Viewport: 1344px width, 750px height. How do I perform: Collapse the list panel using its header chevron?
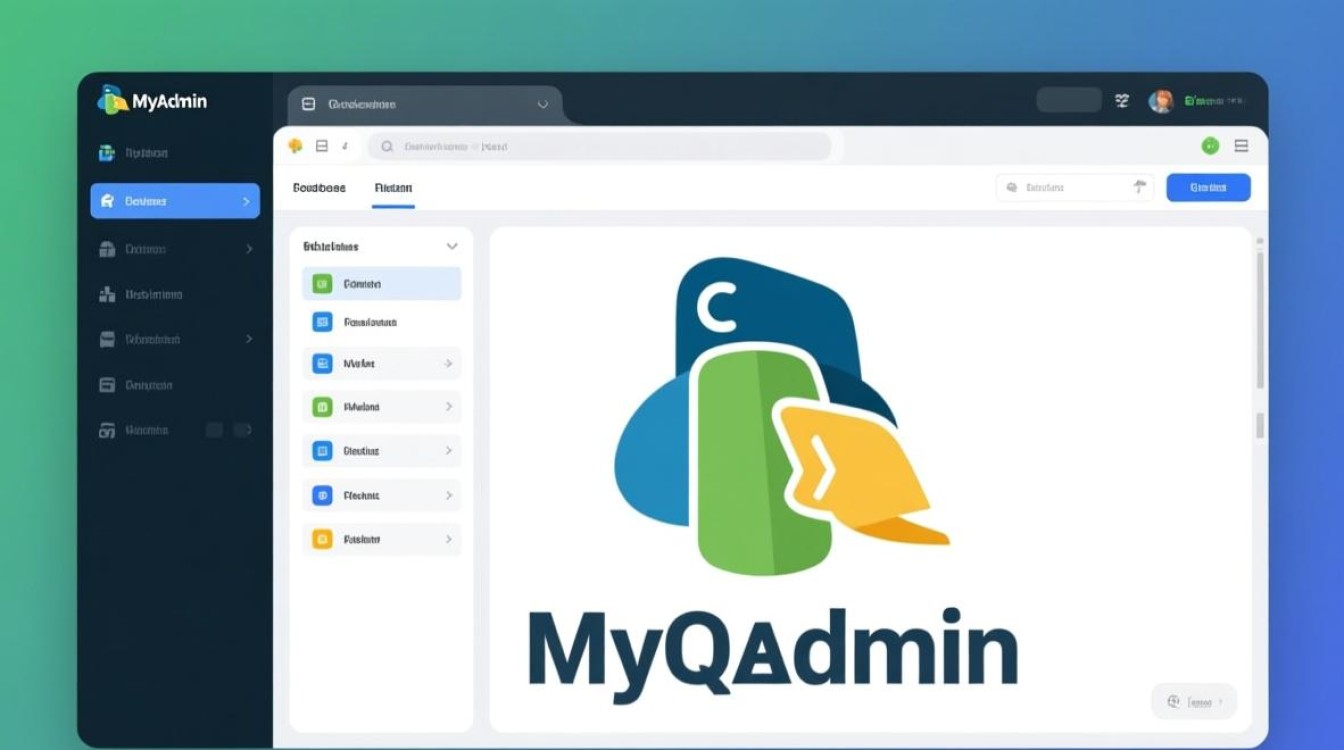click(x=451, y=246)
